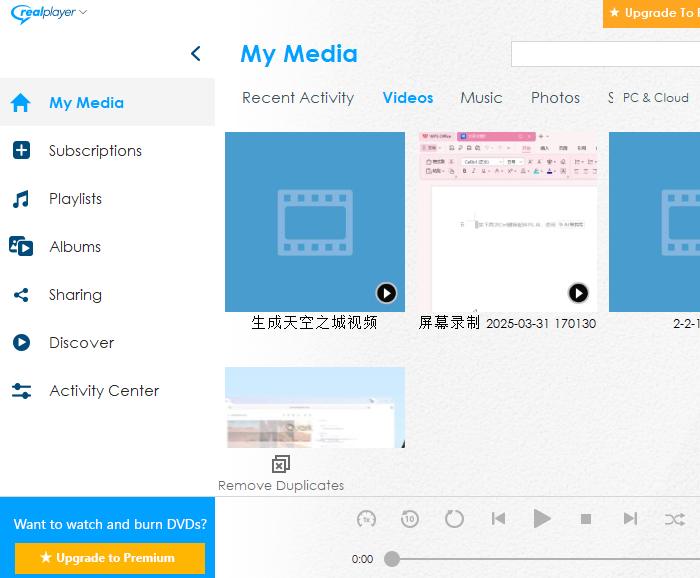Click the Upgrade to Premium button
This screenshot has height=578, width=700.
(x=110, y=558)
